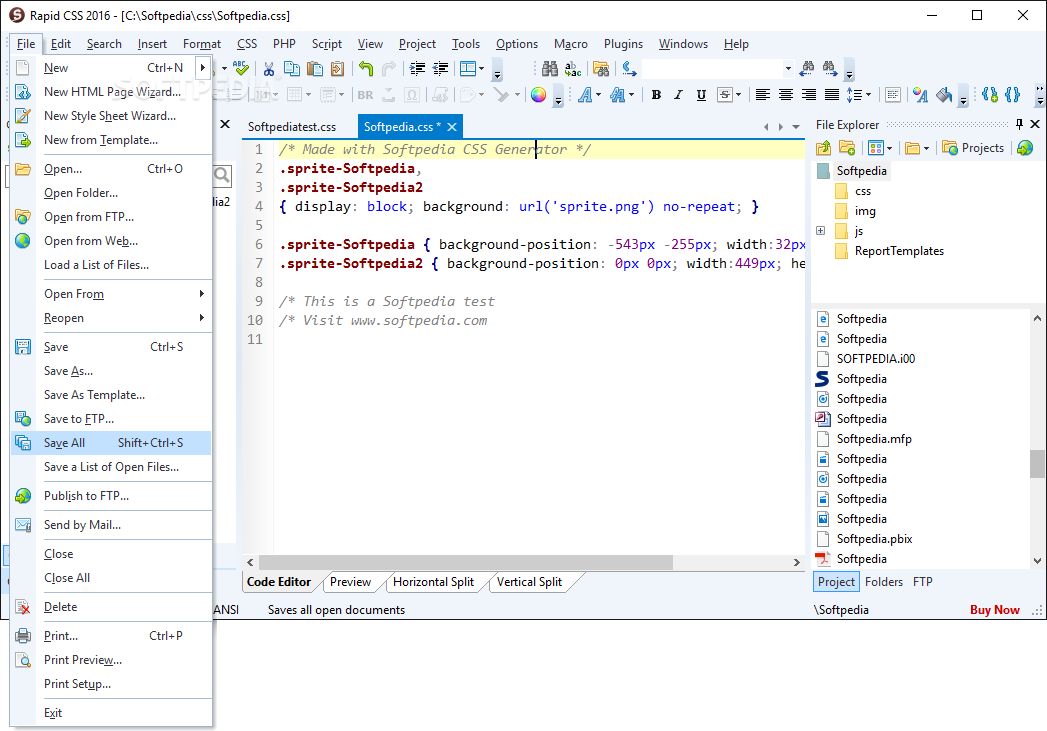
Task: Click the Projects button in File Explorer
Action: 974,148
